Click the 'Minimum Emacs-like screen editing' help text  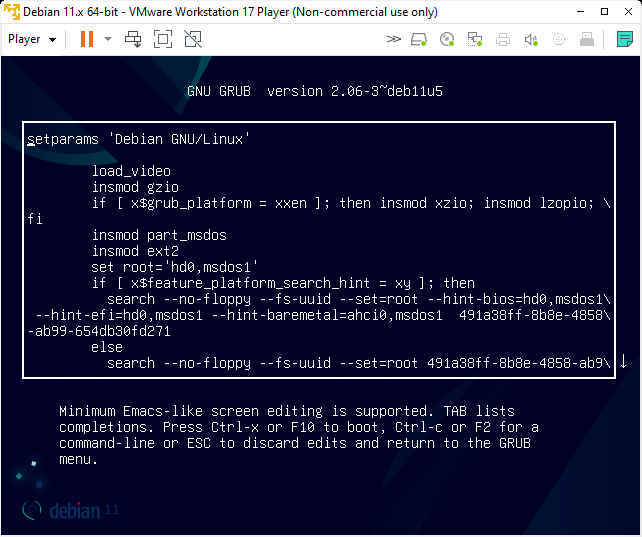point(299,435)
